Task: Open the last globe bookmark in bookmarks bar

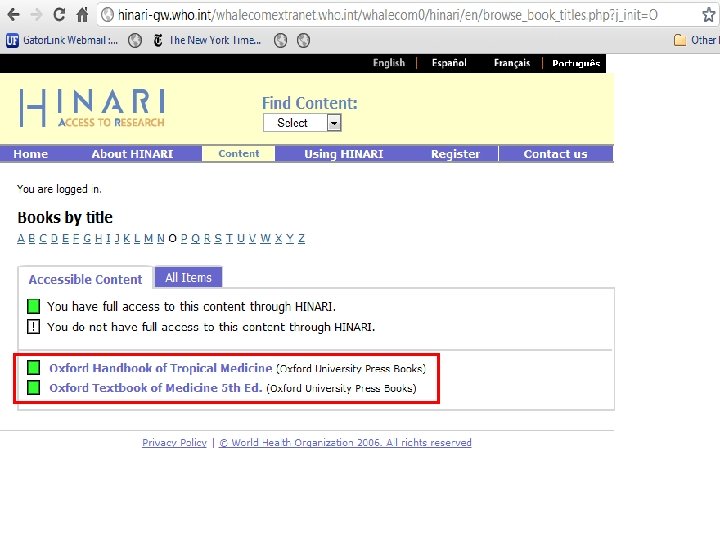Action: pos(304,41)
